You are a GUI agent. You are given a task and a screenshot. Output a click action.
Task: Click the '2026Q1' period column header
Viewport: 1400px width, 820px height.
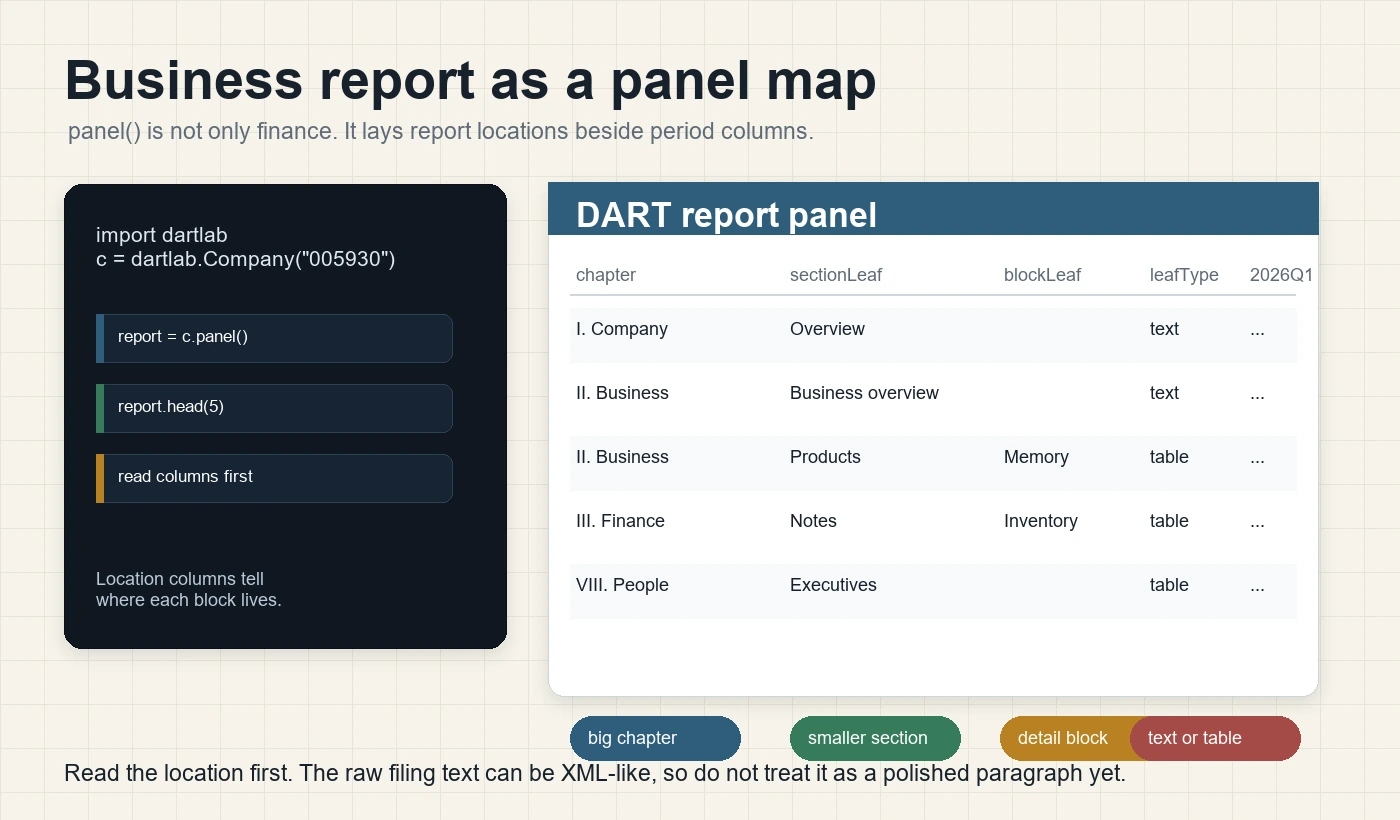pyautogui.click(x=1281, y=275)
